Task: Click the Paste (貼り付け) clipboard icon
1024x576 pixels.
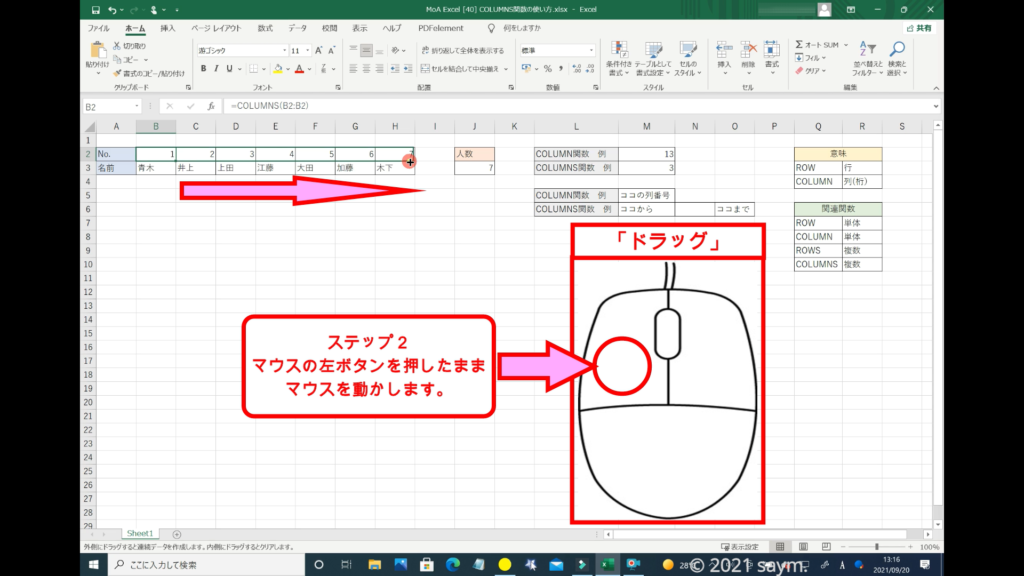Action: [x=98, y=50]
